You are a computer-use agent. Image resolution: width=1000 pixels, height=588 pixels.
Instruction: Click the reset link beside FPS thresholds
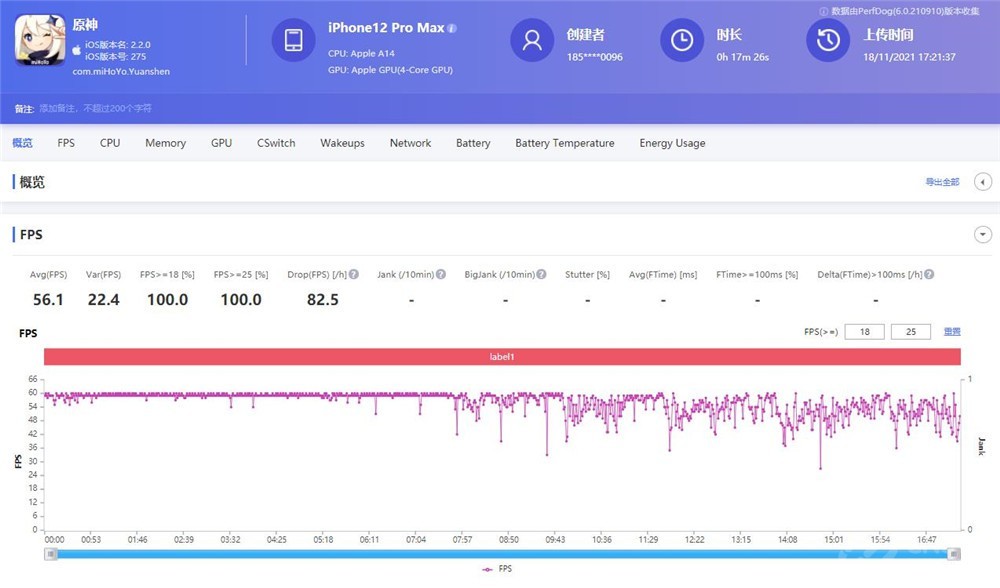(x=952, y=332)
